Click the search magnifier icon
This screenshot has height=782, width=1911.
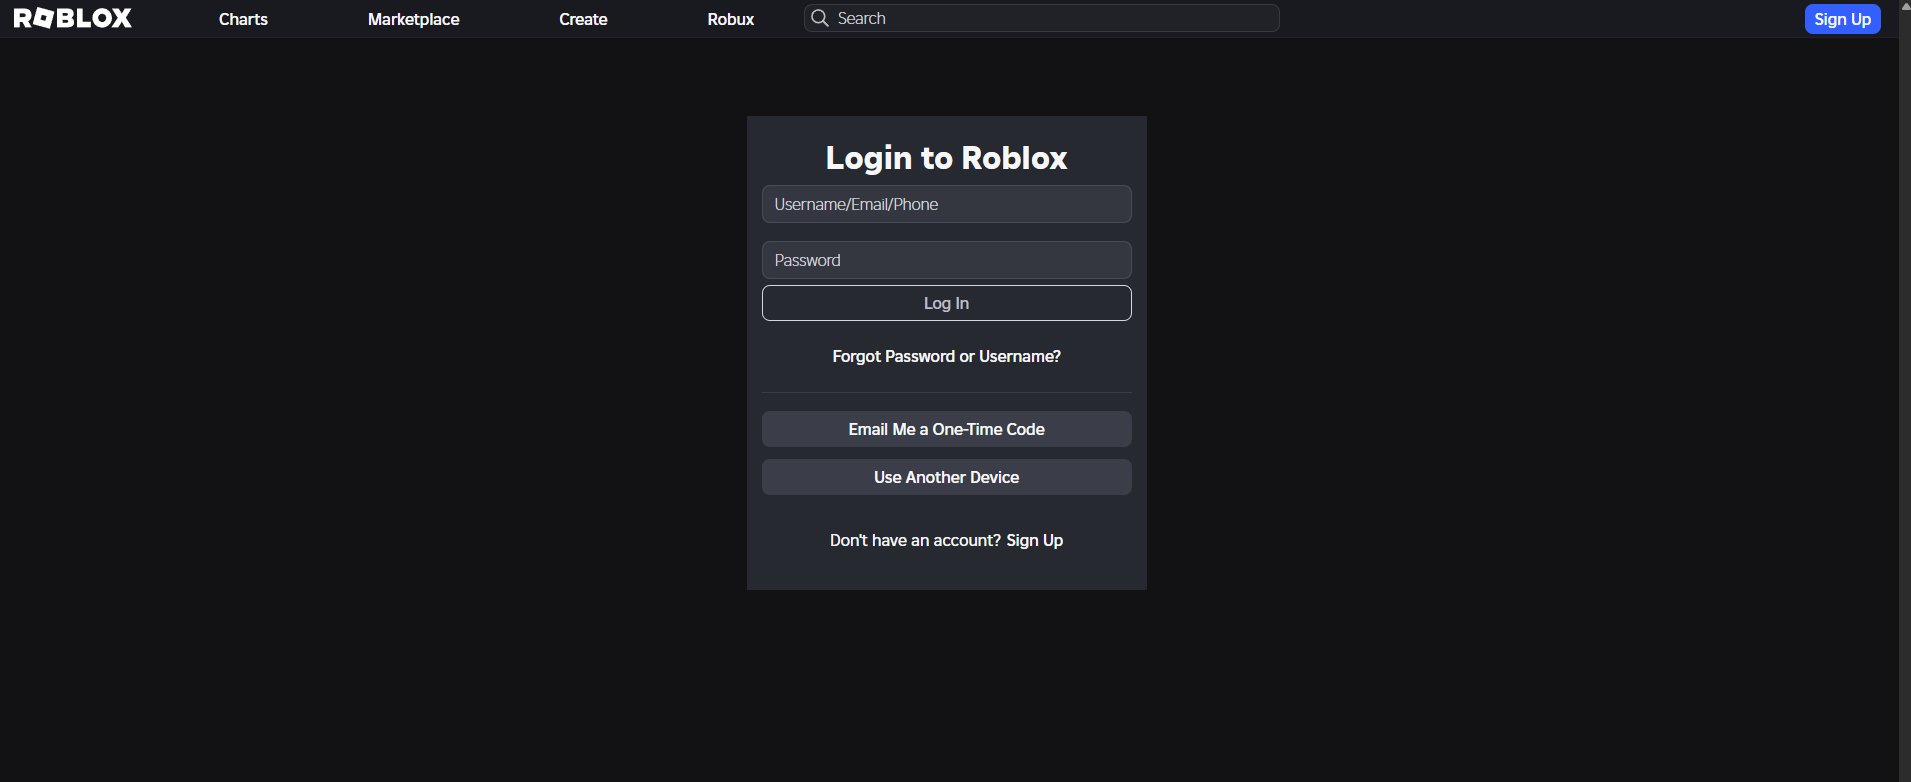point(820,18)
